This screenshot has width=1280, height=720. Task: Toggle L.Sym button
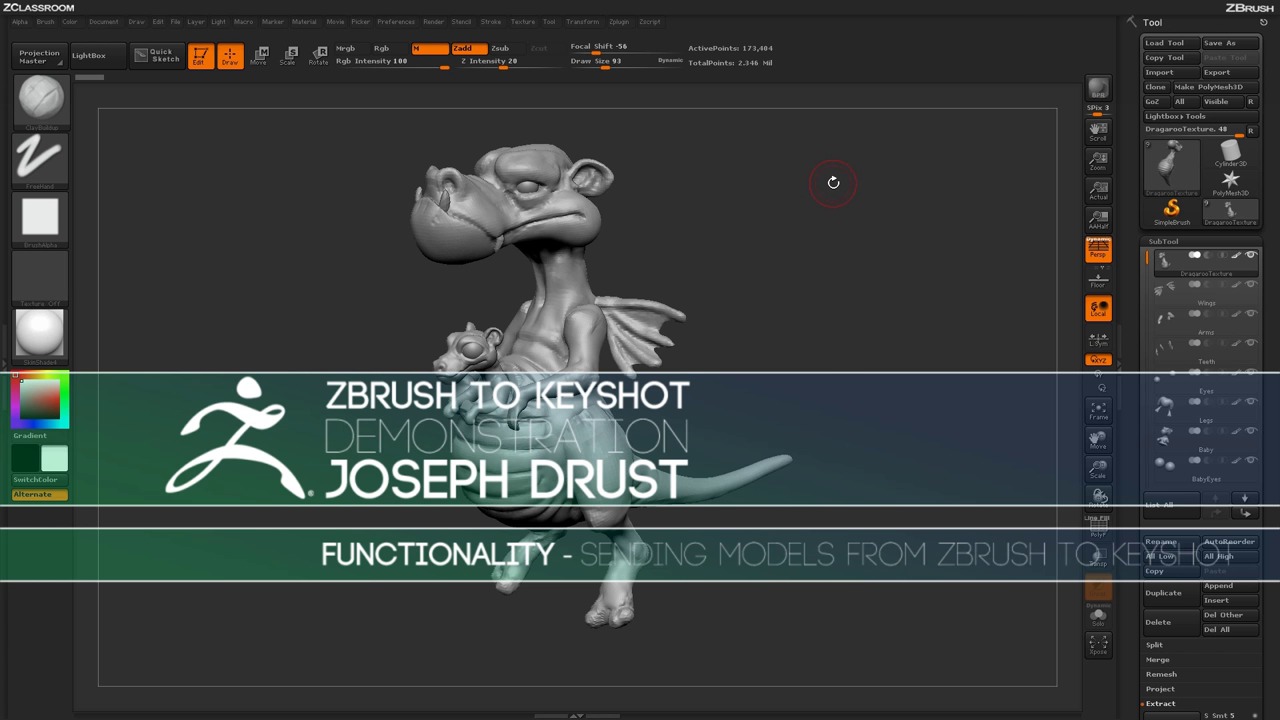point(1098,339)
